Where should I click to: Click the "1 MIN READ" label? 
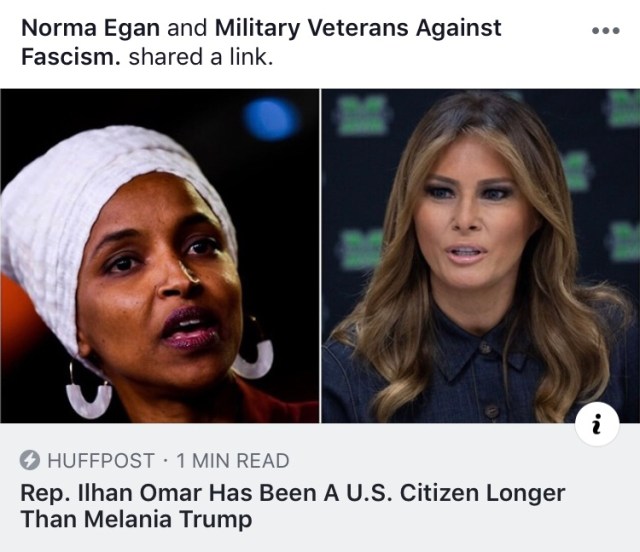point(233,461)
